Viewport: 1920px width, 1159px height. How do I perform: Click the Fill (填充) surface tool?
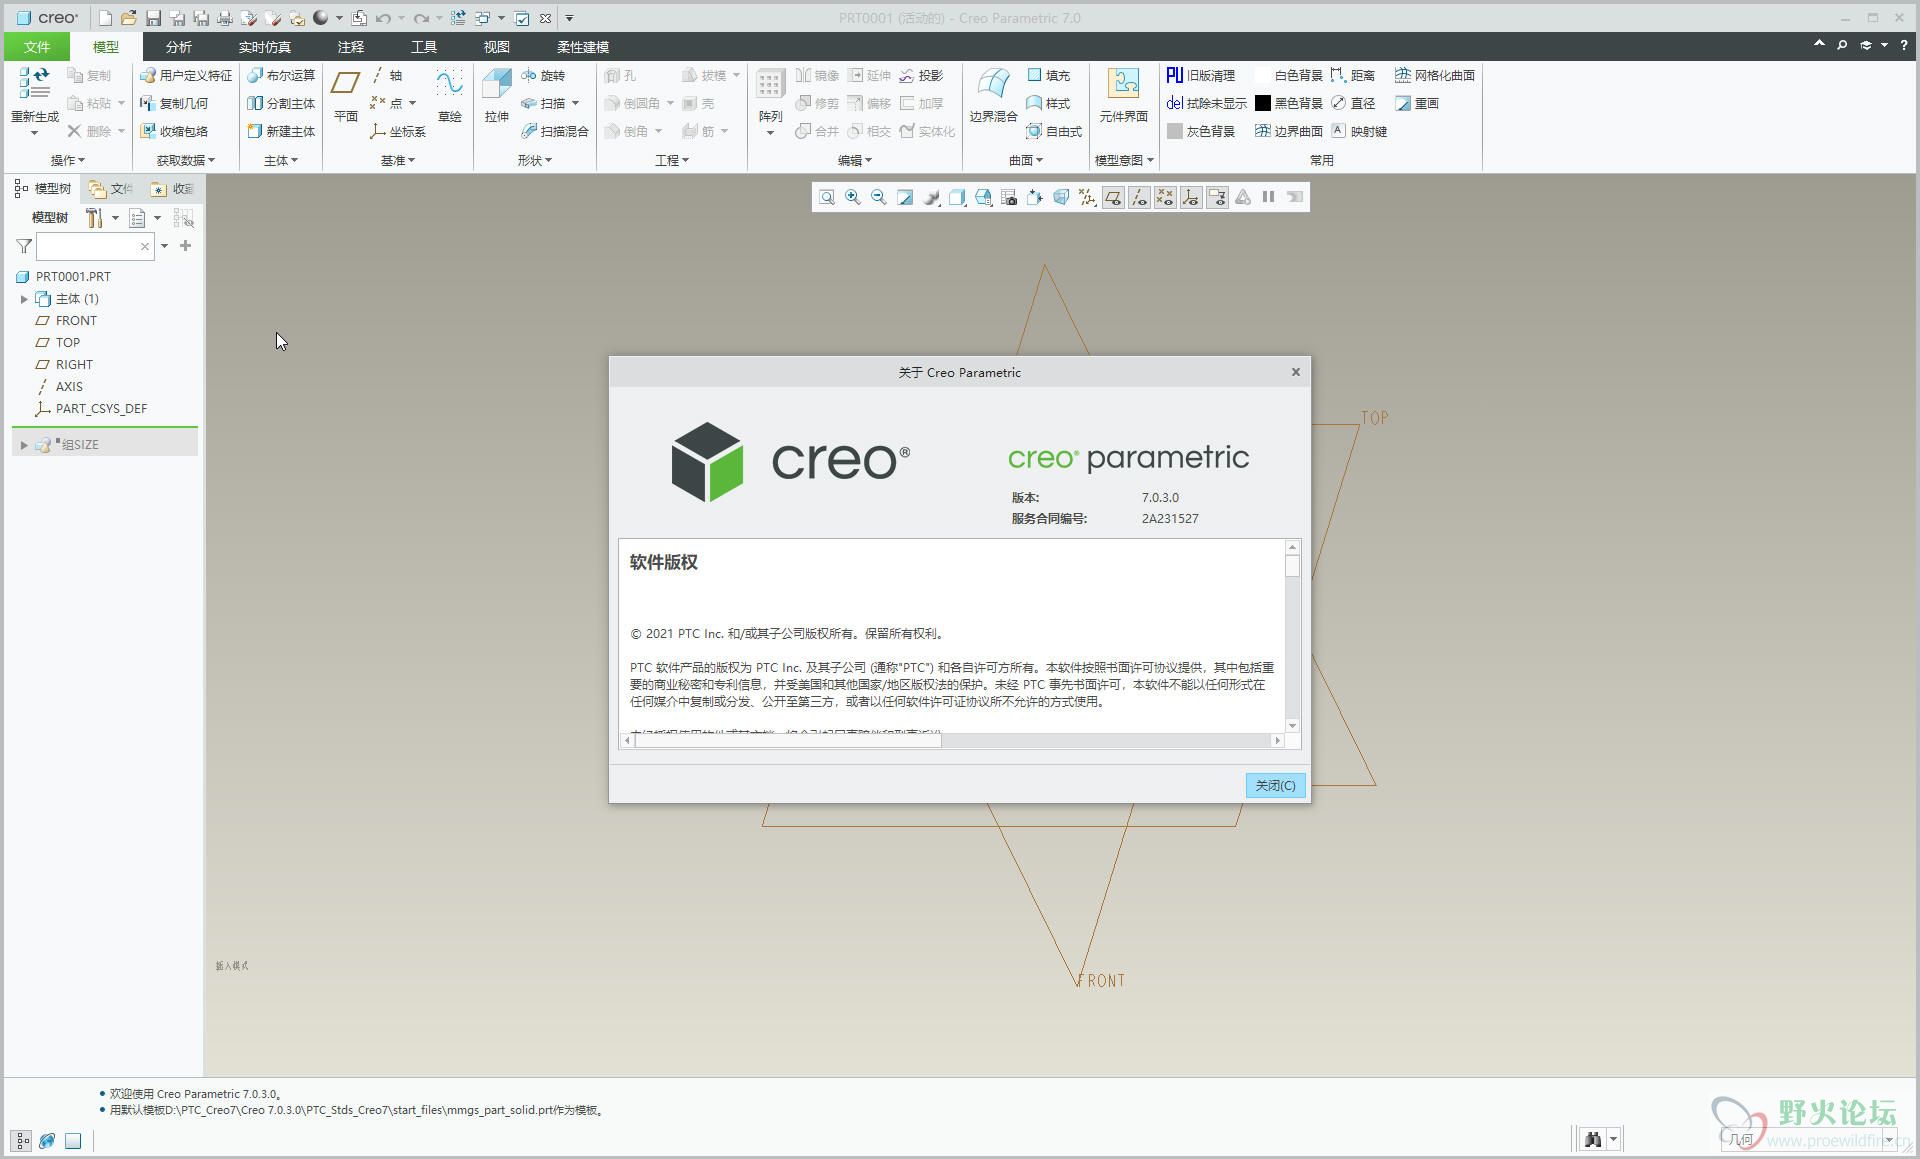point(1049,75)
